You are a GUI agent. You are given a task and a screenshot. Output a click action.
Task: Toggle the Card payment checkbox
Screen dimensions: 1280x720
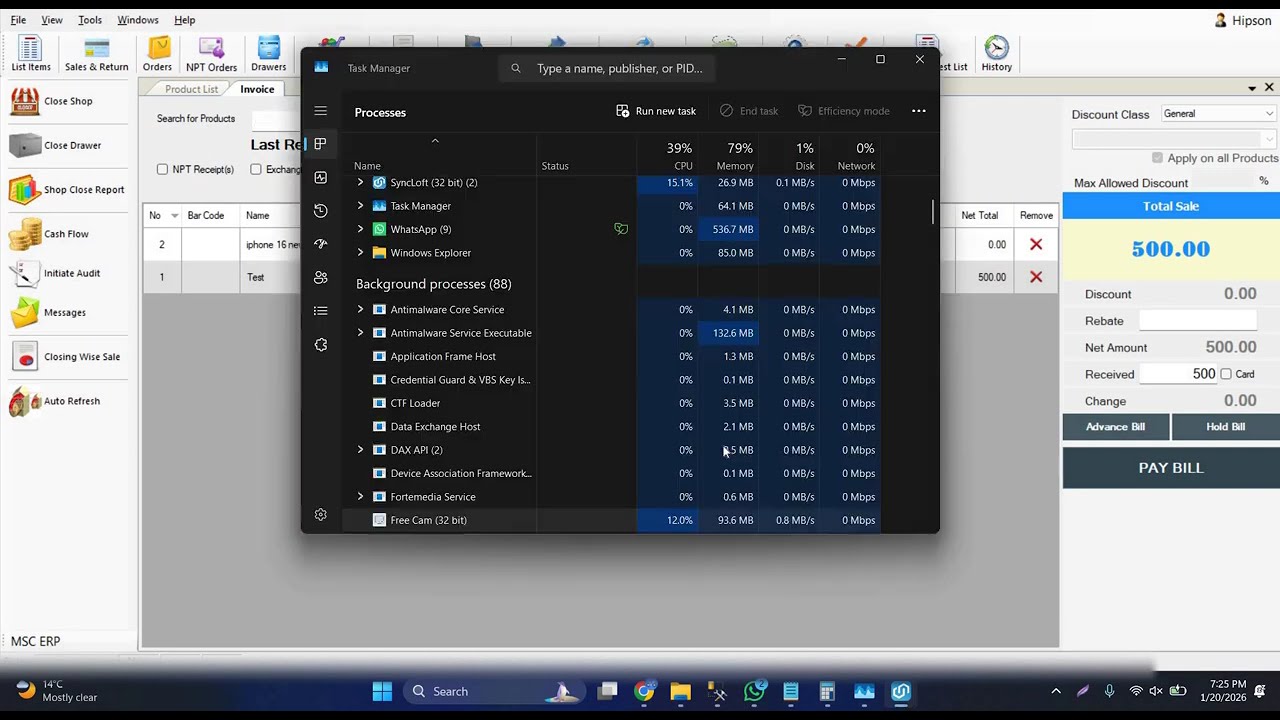tap(1226, 374)
